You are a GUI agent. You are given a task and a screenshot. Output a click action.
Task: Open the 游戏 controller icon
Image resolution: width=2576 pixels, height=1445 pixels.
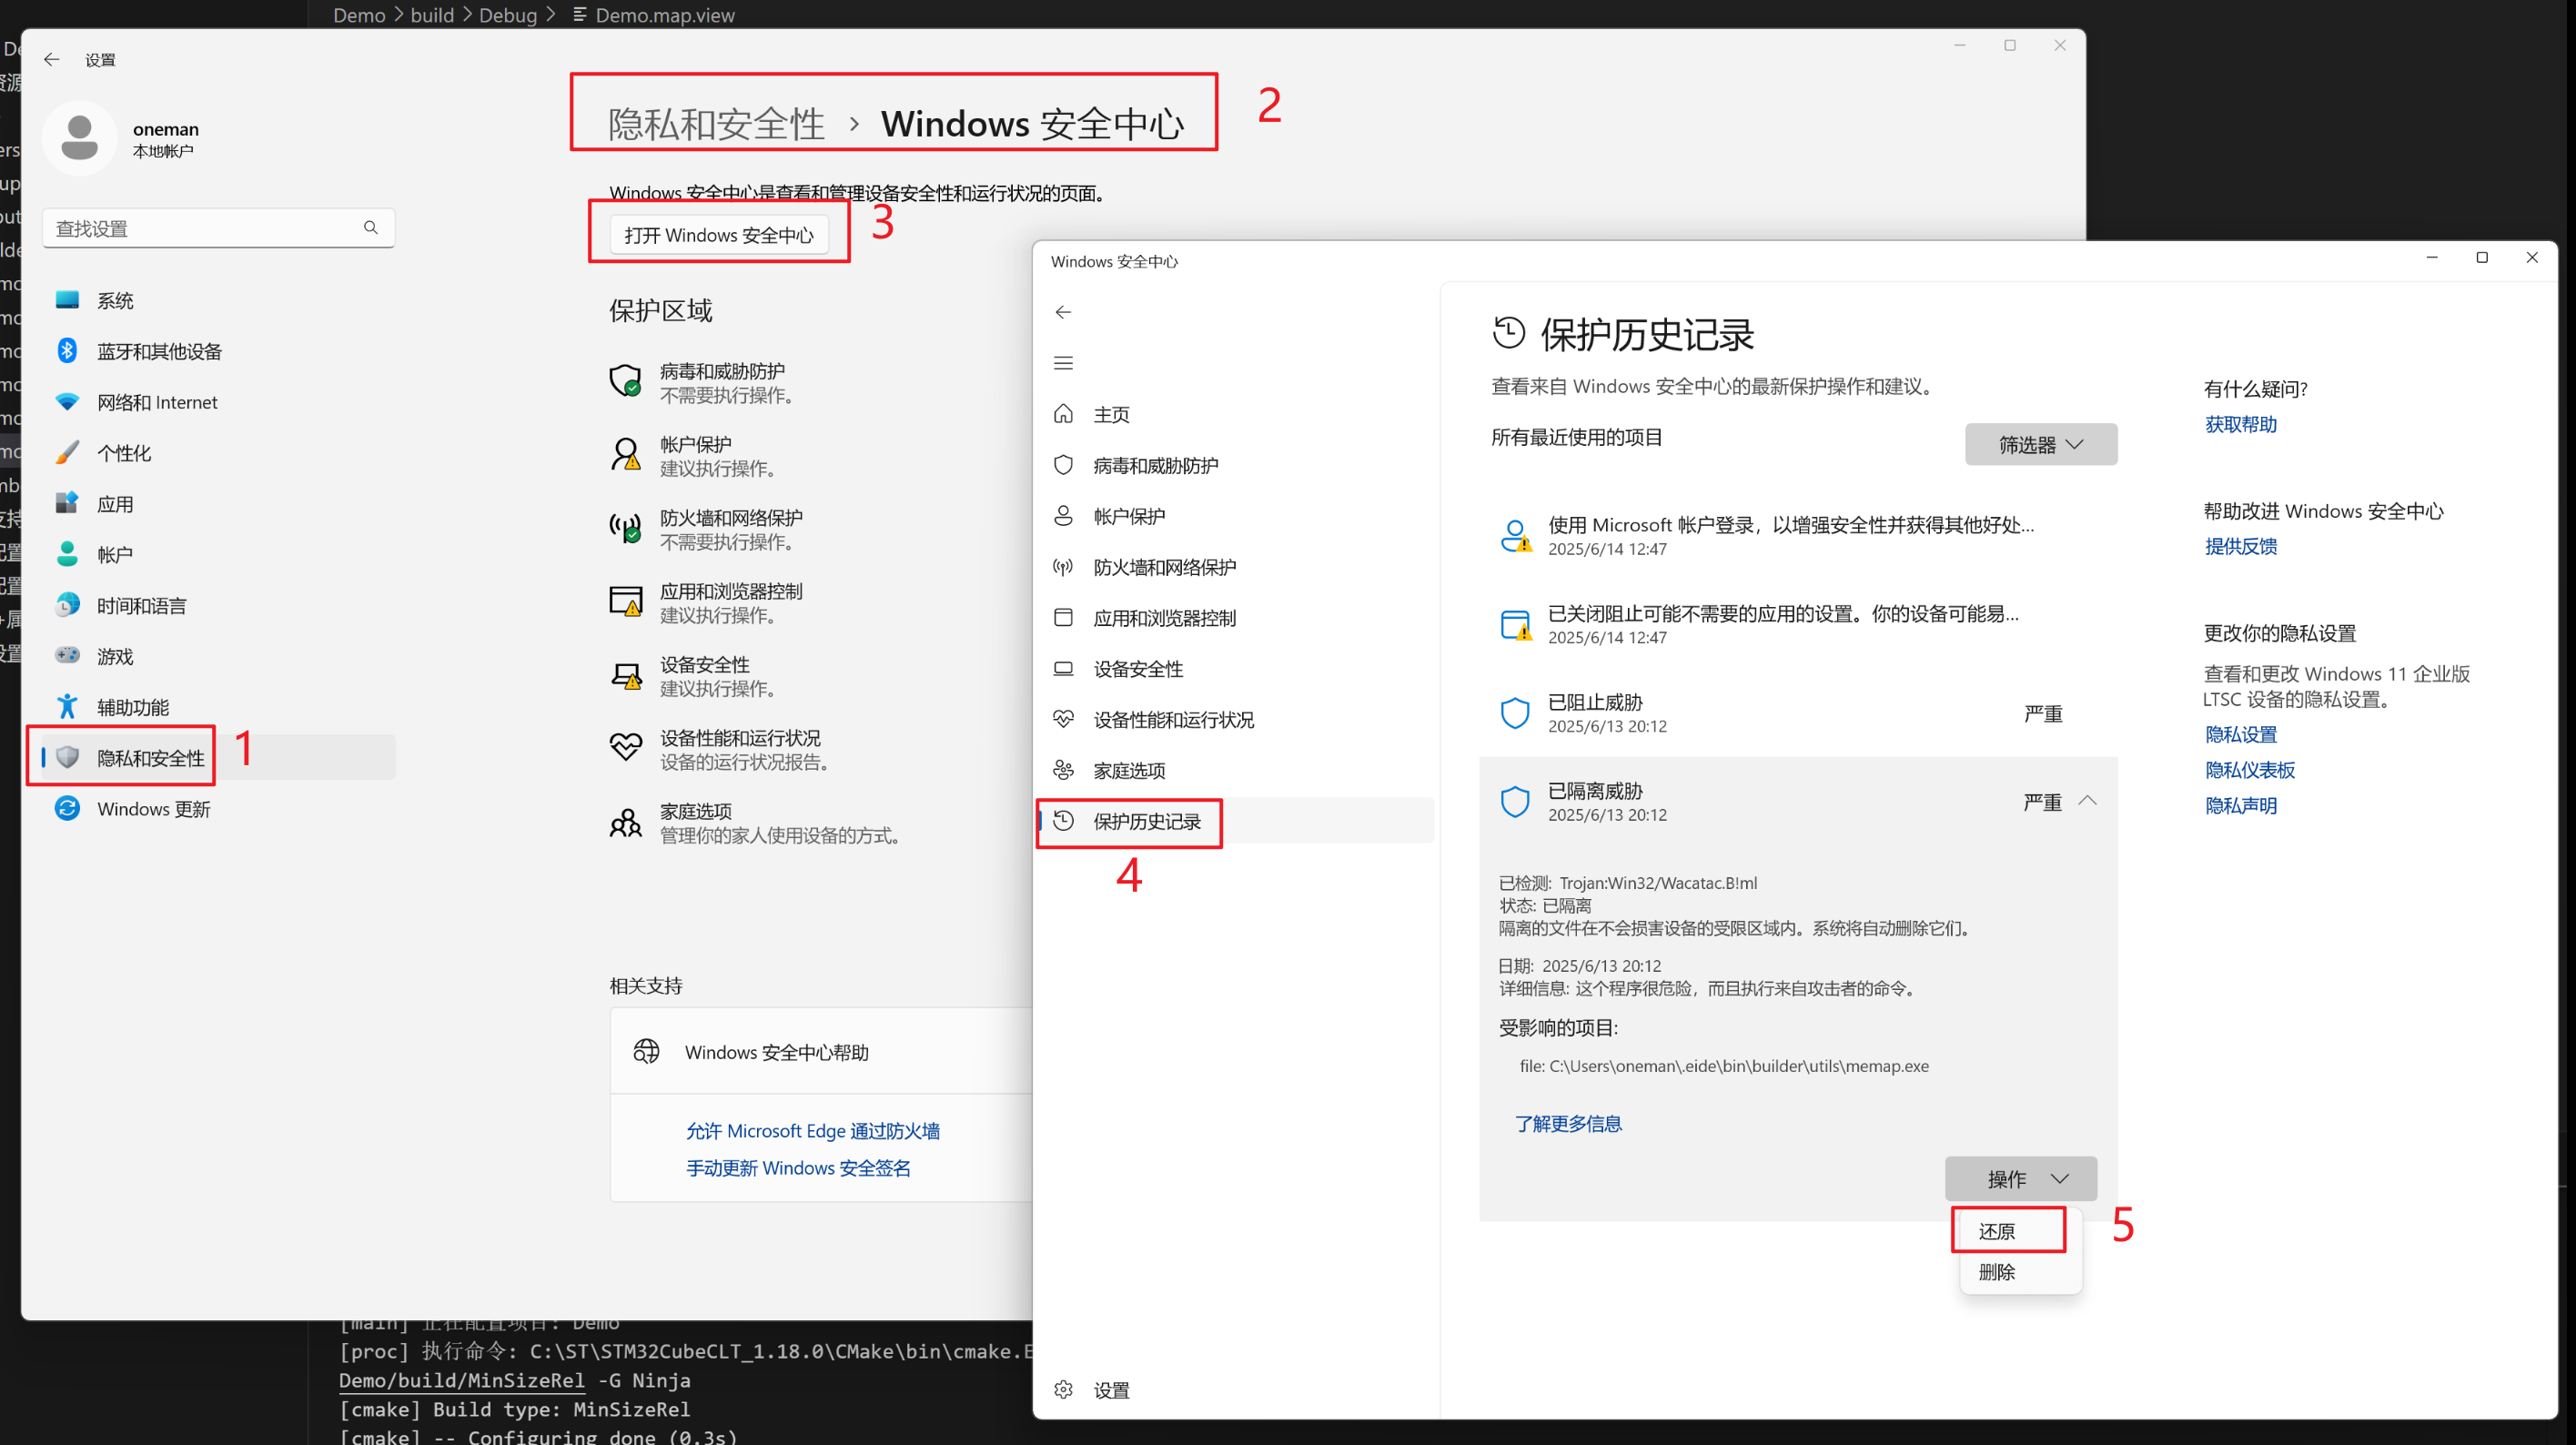click(67, 656)
